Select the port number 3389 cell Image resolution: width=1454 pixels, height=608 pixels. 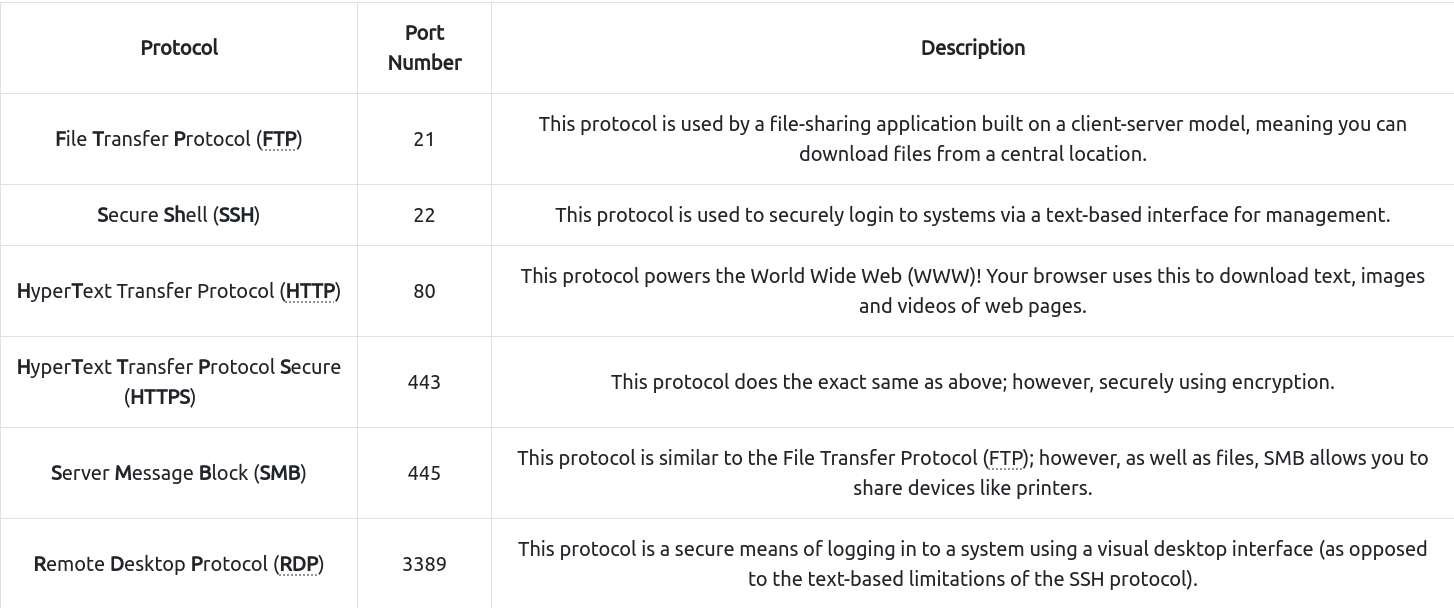(424, 564)
